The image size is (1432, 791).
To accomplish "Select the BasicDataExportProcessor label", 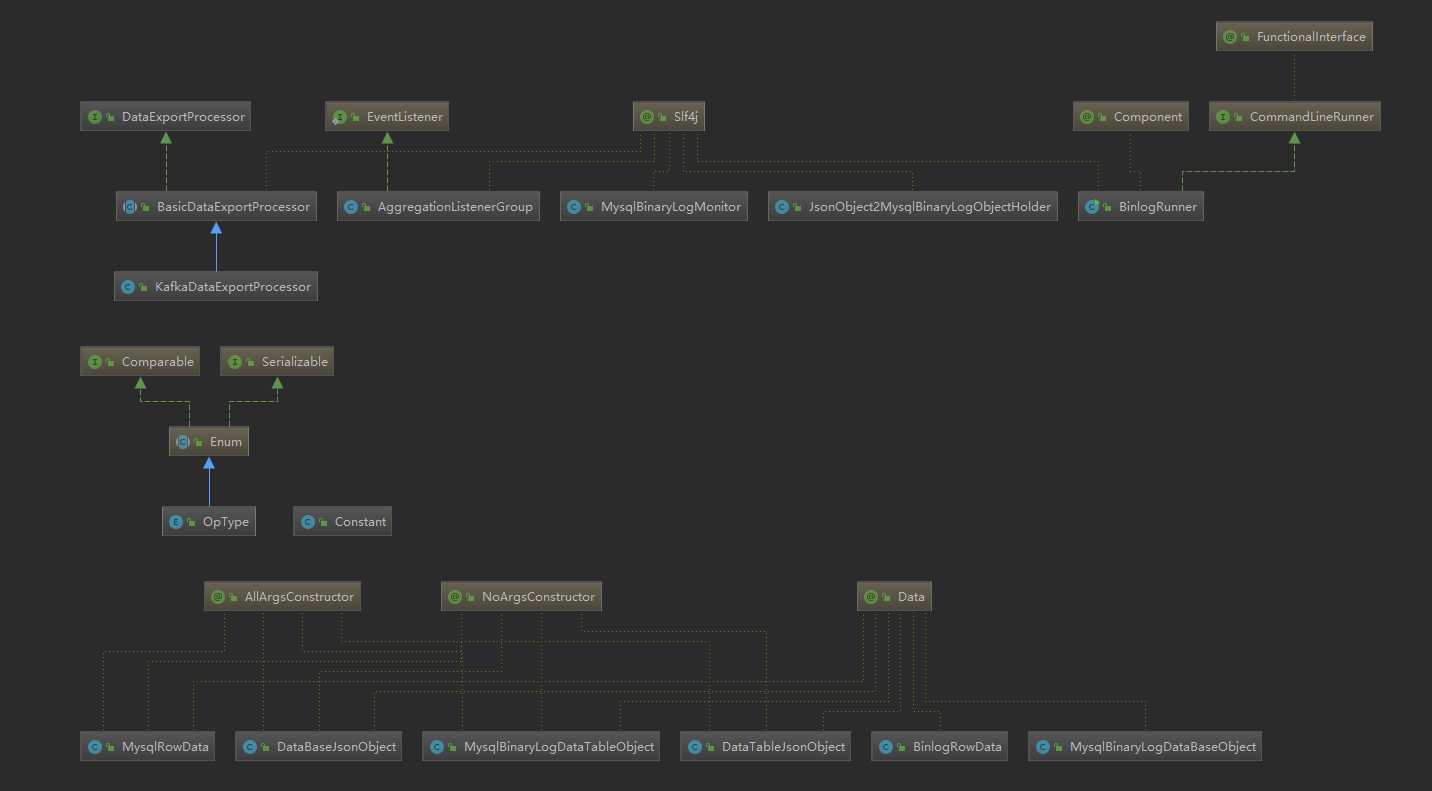I will click(x=233, y=207).
